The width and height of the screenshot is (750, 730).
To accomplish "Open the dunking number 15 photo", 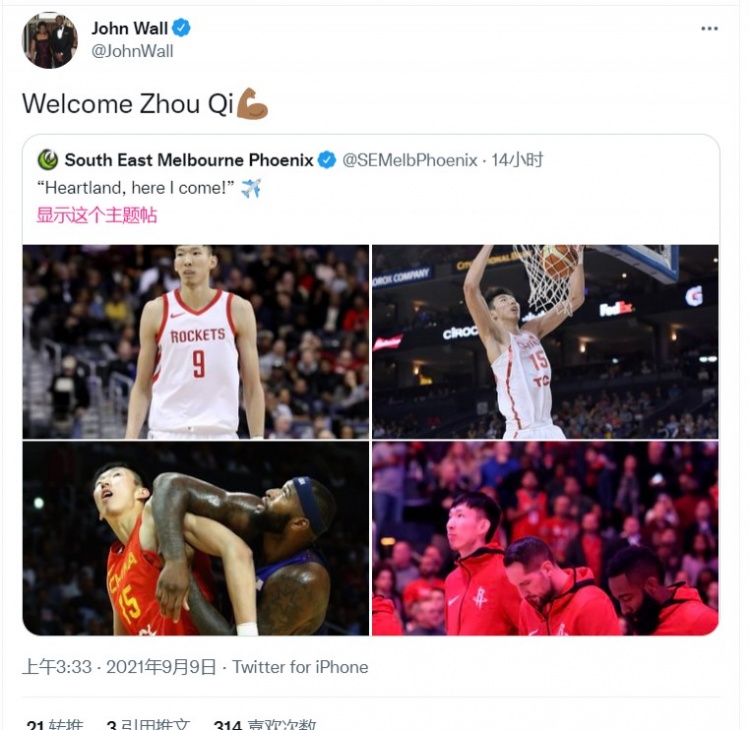I will [x=545, y=342].
